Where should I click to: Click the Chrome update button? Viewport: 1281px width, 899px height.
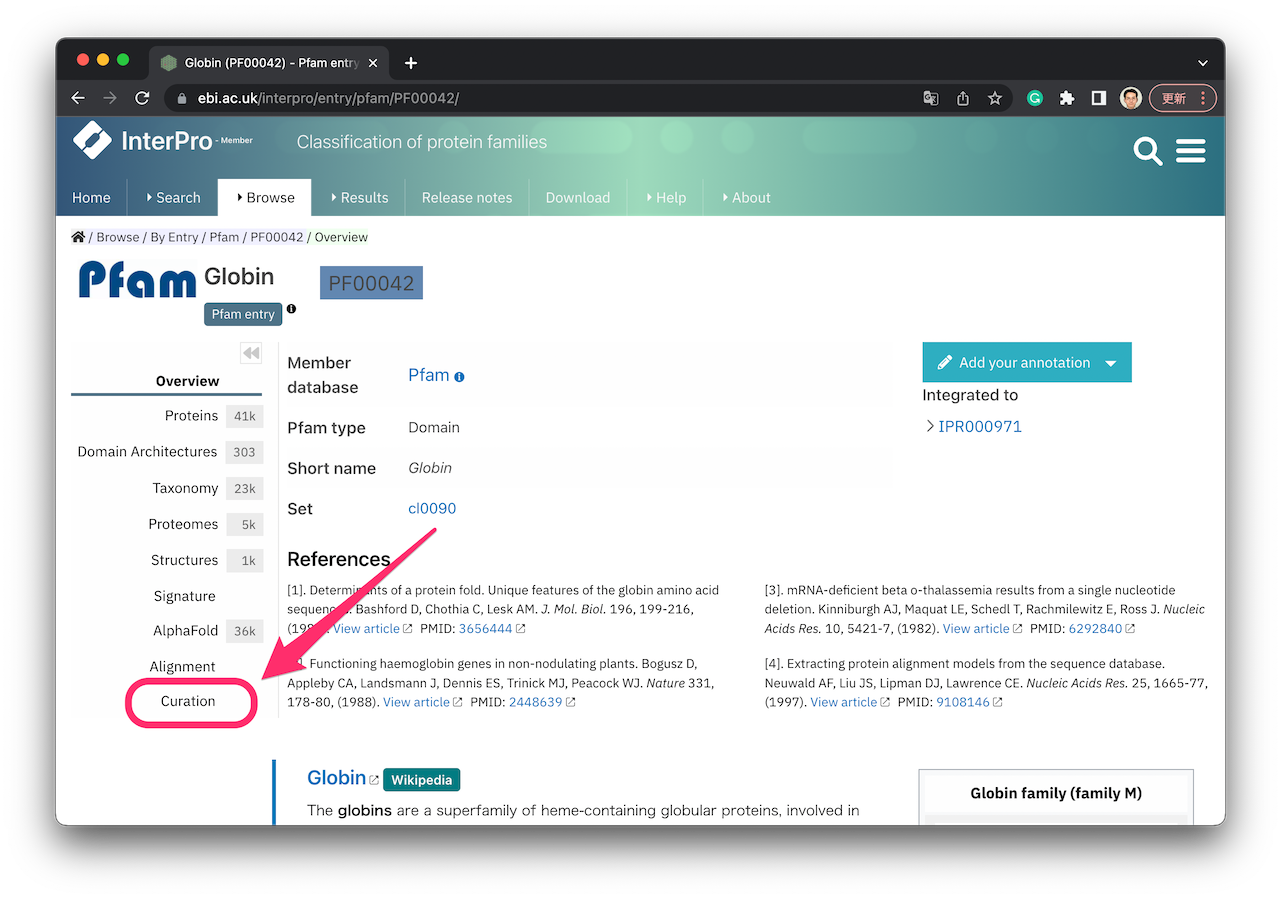tap(1183, 98)
